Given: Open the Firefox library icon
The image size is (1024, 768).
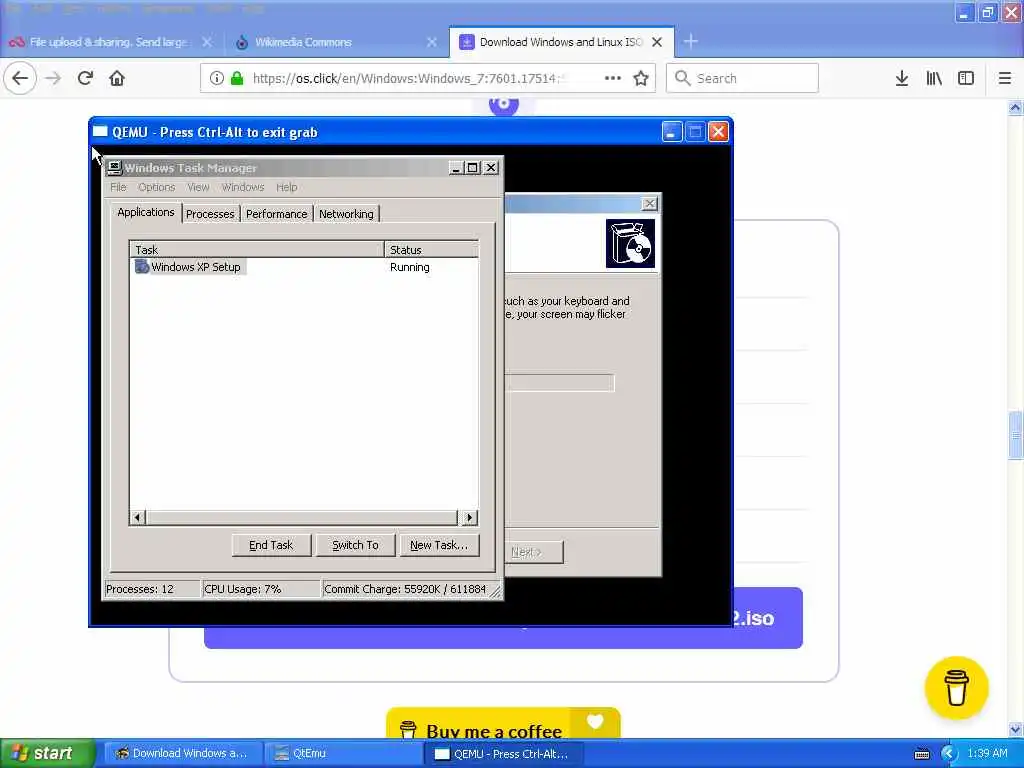Looking at the screenshot, I should coord(934,78).
